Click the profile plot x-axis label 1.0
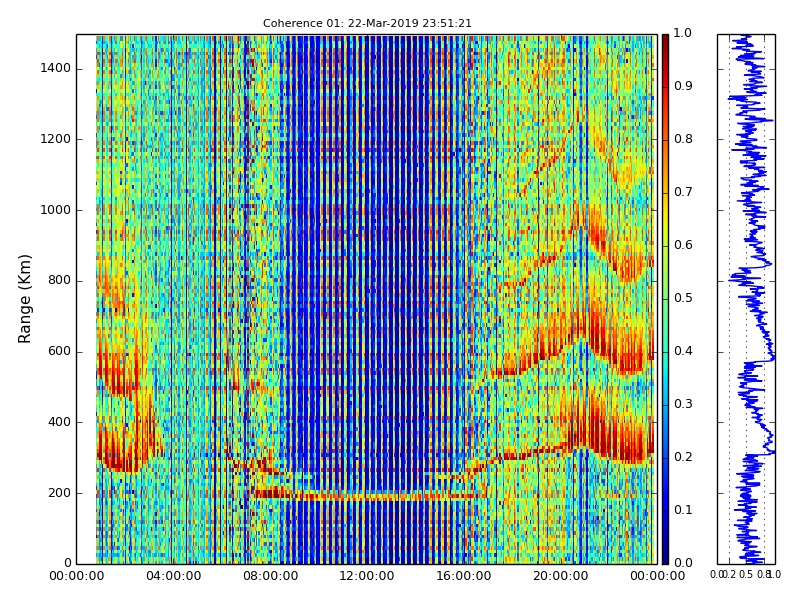This screenshot has width=800, height=600. pyautogui.click(x=774, y=575)
